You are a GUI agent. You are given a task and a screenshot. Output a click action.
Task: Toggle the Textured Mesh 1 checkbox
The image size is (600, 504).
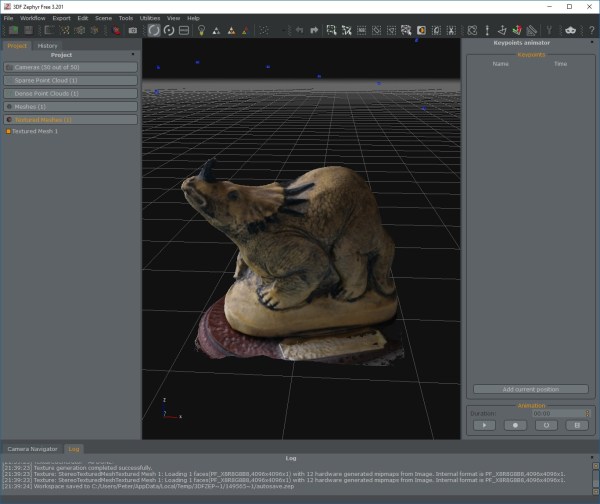click(x=8, y=131)
